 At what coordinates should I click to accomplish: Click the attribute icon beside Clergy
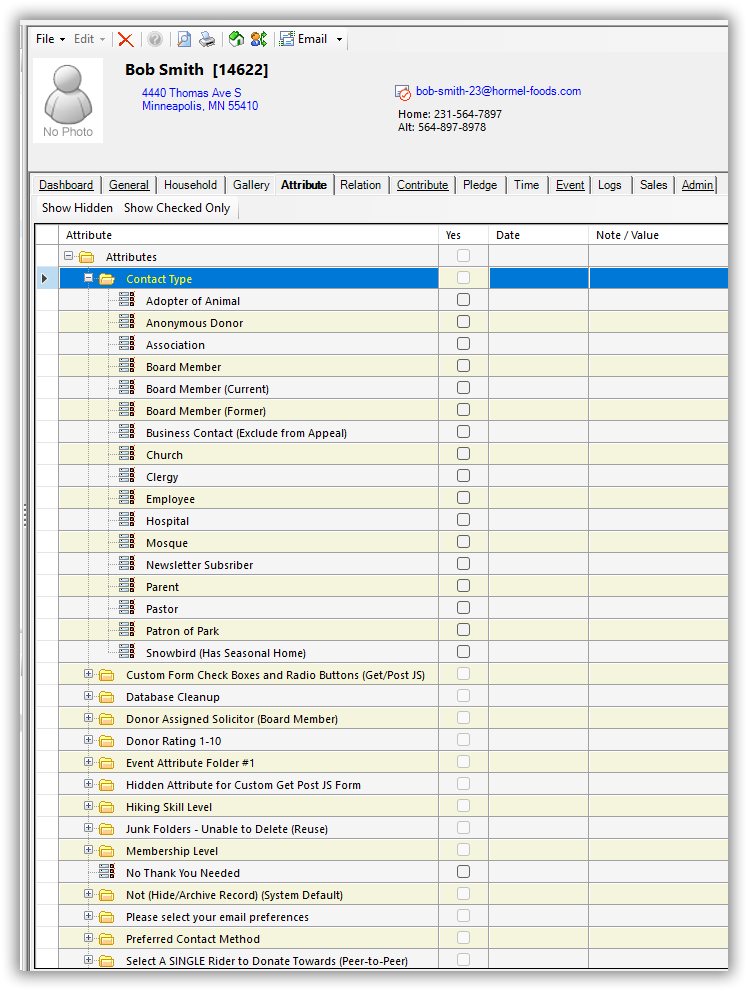127,477
